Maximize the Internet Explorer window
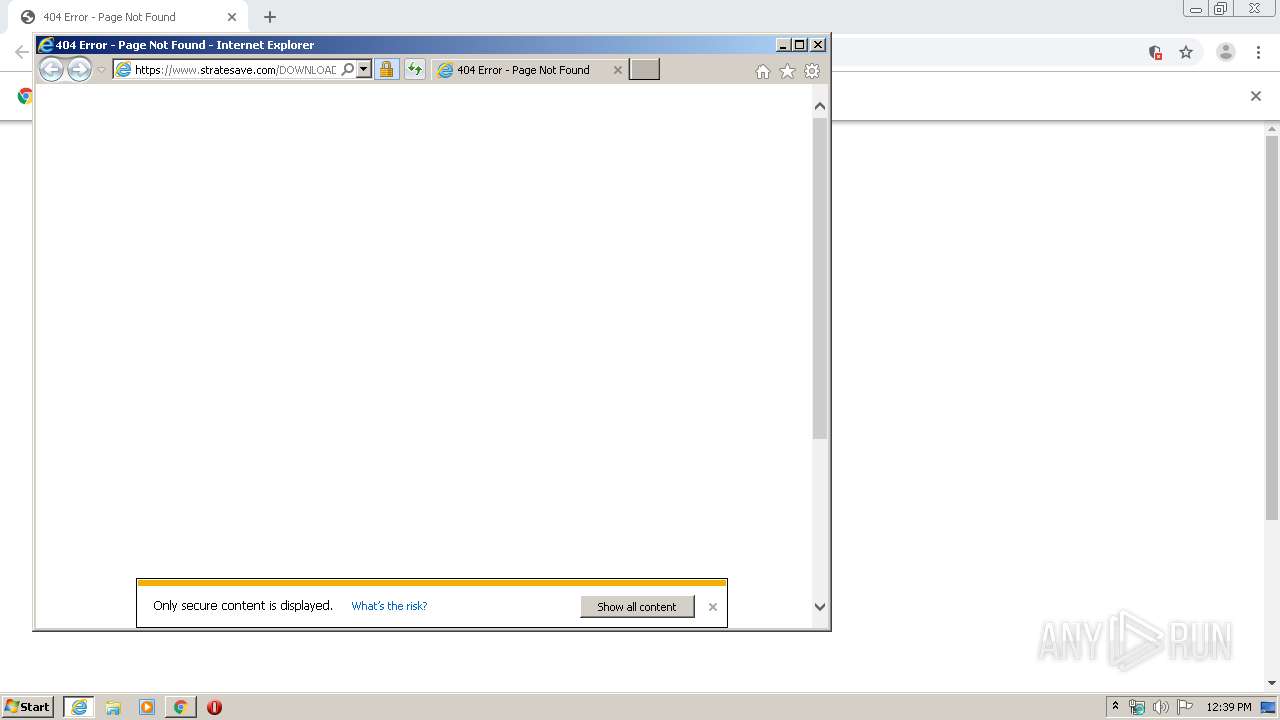 [x=800, y=45]
